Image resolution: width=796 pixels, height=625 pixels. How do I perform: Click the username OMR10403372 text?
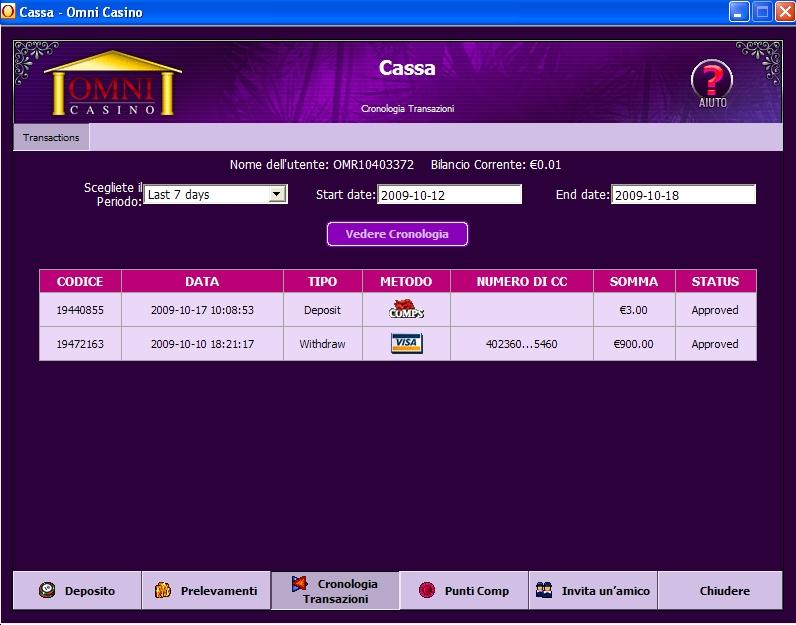(373, 165)
